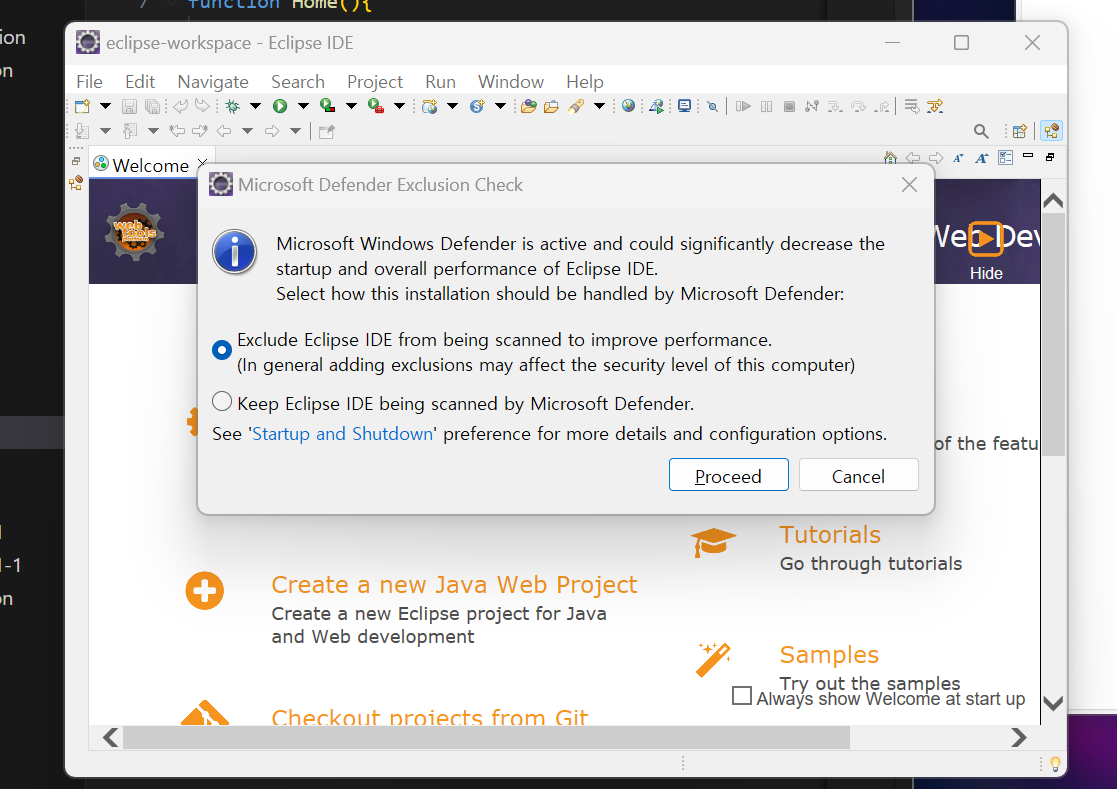The image size is (1117, 789).
Task: Select 'Exclude Eclipse IDE from being scanned' radio
Action: coord(222,350)
